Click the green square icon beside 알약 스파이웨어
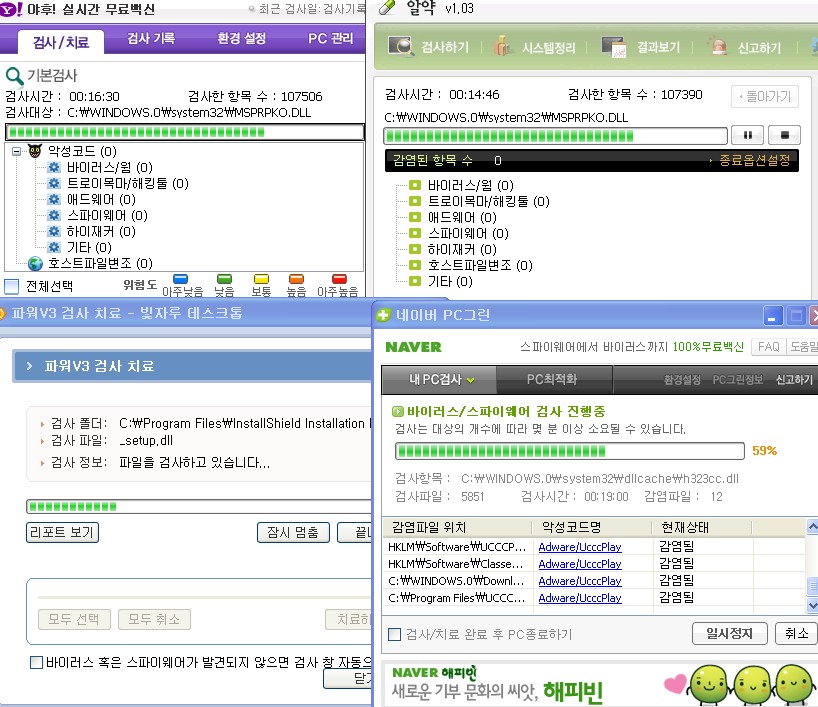Viewport: 818px width, 707px height. tap(415, 233)
